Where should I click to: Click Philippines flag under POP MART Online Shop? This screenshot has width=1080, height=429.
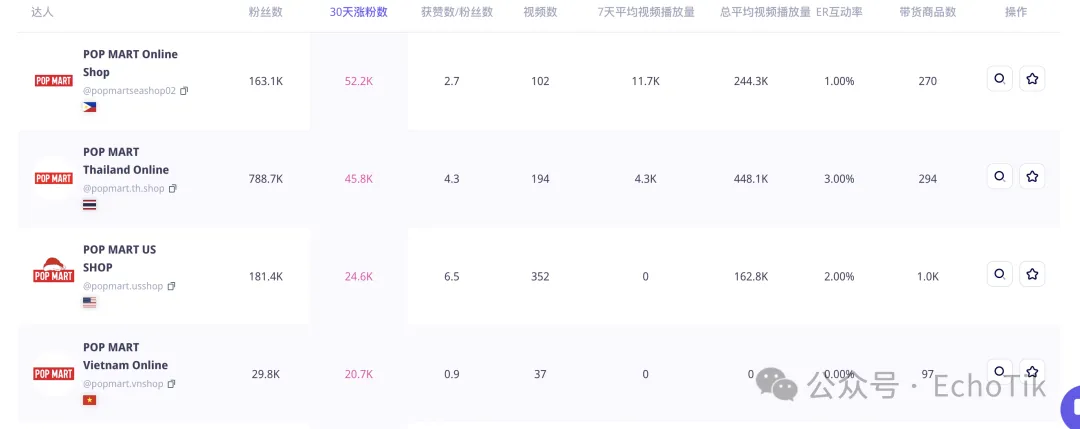click(x=90, y=107)
